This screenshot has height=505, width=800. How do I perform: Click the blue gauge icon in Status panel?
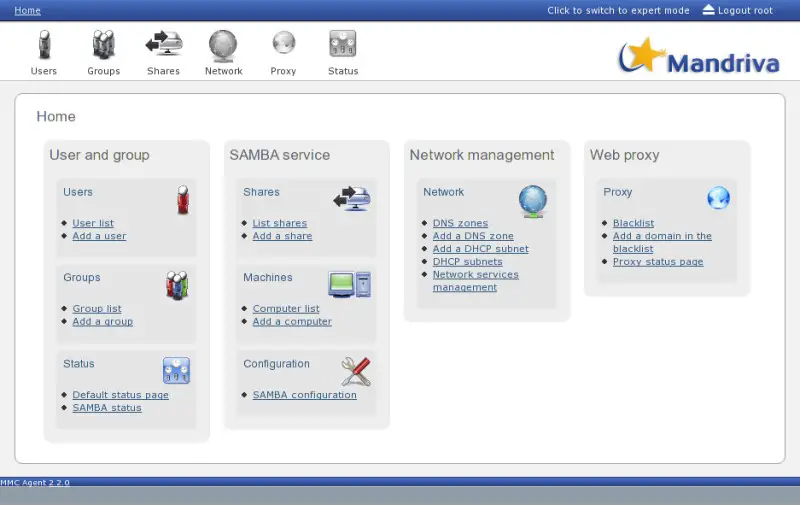177,370
